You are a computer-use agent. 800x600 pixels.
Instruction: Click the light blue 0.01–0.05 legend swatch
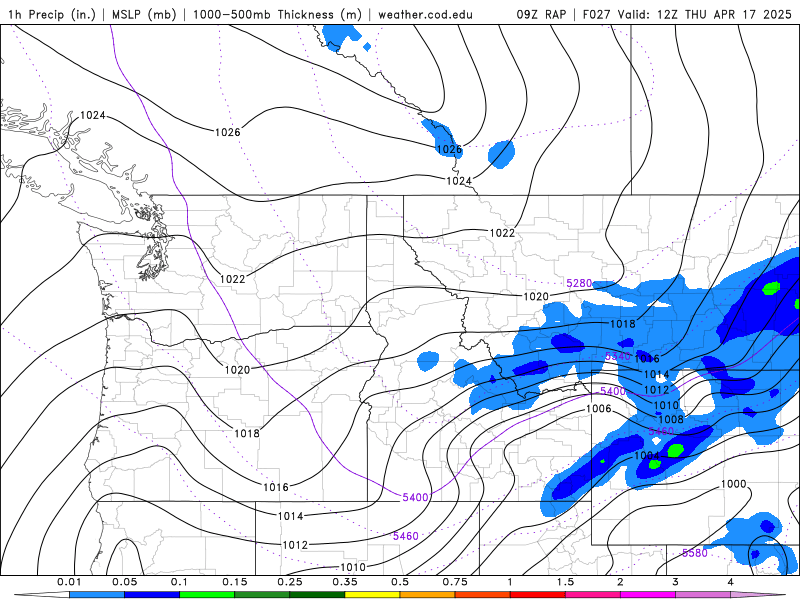(97, 595)
